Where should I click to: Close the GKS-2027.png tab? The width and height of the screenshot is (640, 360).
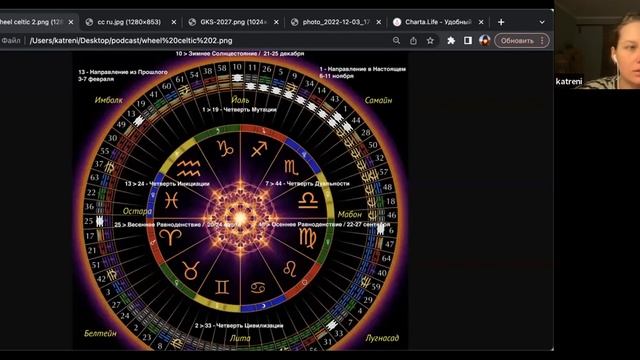tap(276, 22)
